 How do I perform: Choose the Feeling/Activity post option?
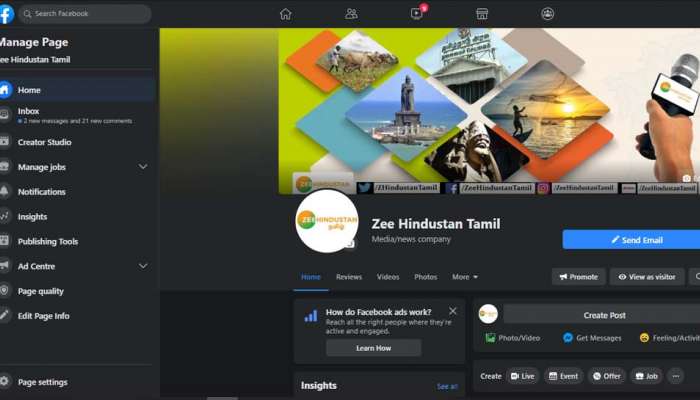tap(670, 338)
